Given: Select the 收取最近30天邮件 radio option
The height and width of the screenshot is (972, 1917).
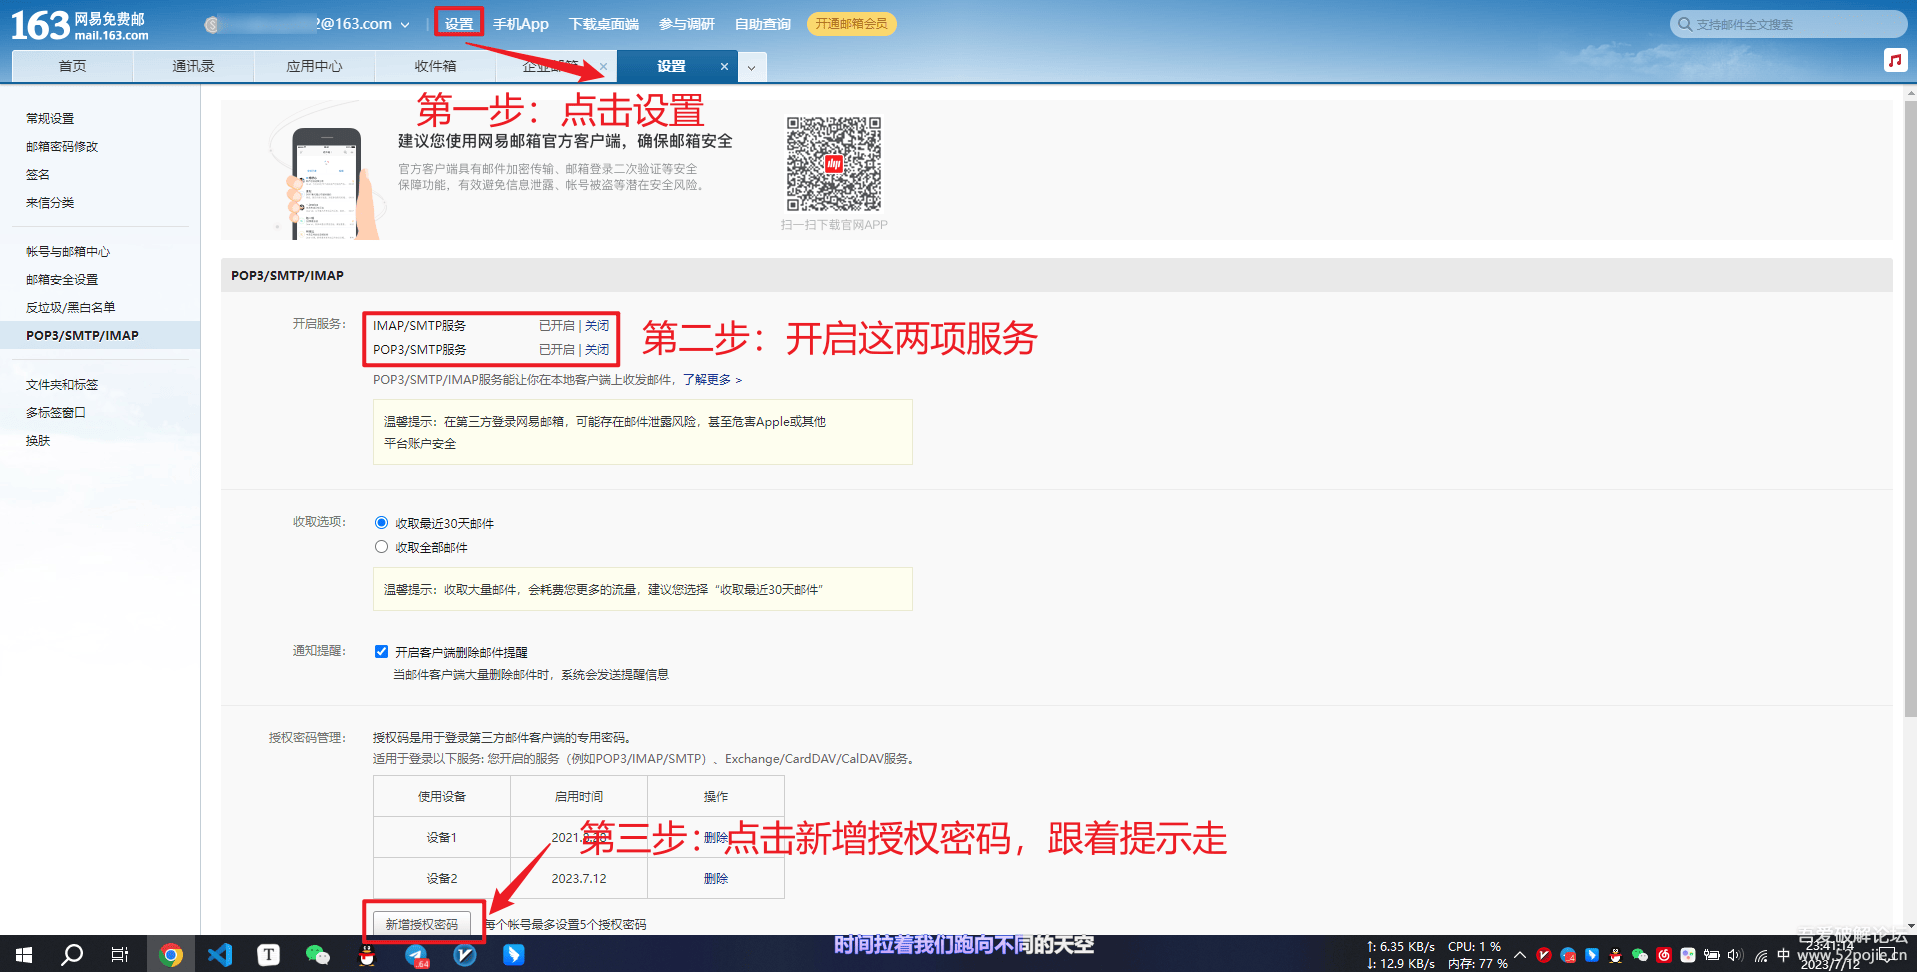Looking at the screenshot, I should coord(381,523).
